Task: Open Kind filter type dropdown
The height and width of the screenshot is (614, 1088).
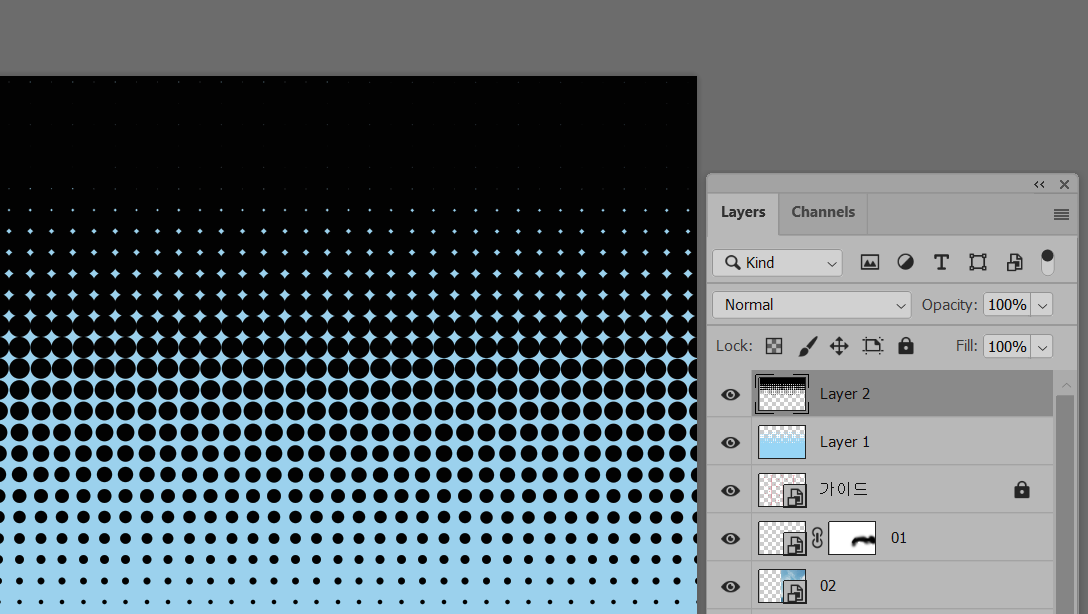Action: 777,263
